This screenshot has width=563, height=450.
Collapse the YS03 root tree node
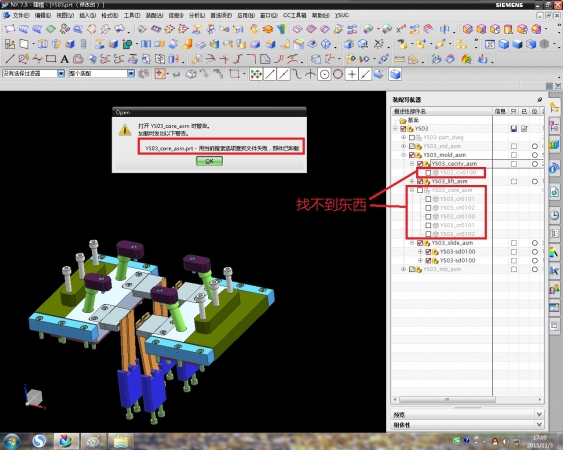click(x=395, y=129)
